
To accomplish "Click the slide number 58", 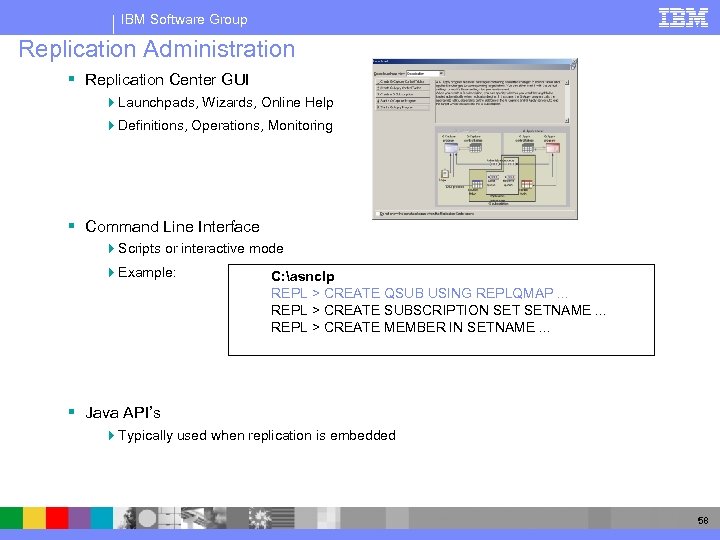I will click(703, 520).
